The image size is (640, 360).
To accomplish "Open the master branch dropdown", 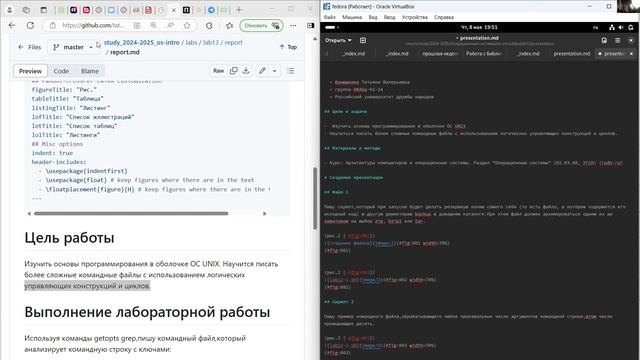I will point(73,47).
